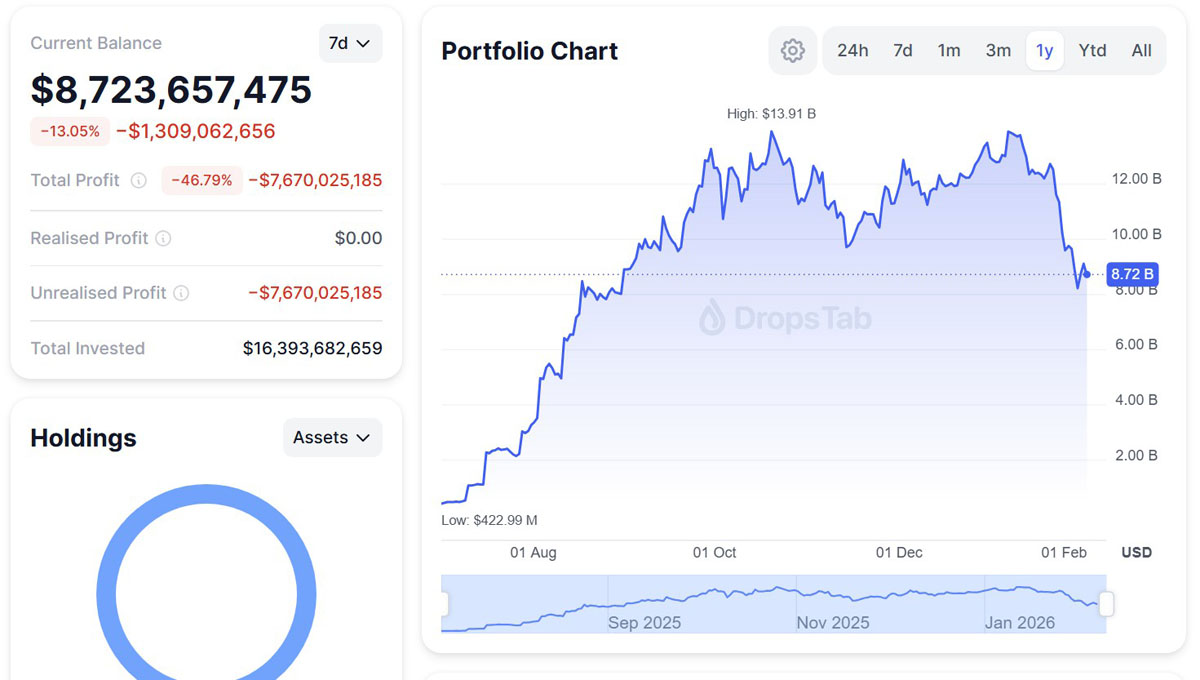Click the Low: $422.99 M label
This screenshot has width=1200, height=680.
coord(490,520)
